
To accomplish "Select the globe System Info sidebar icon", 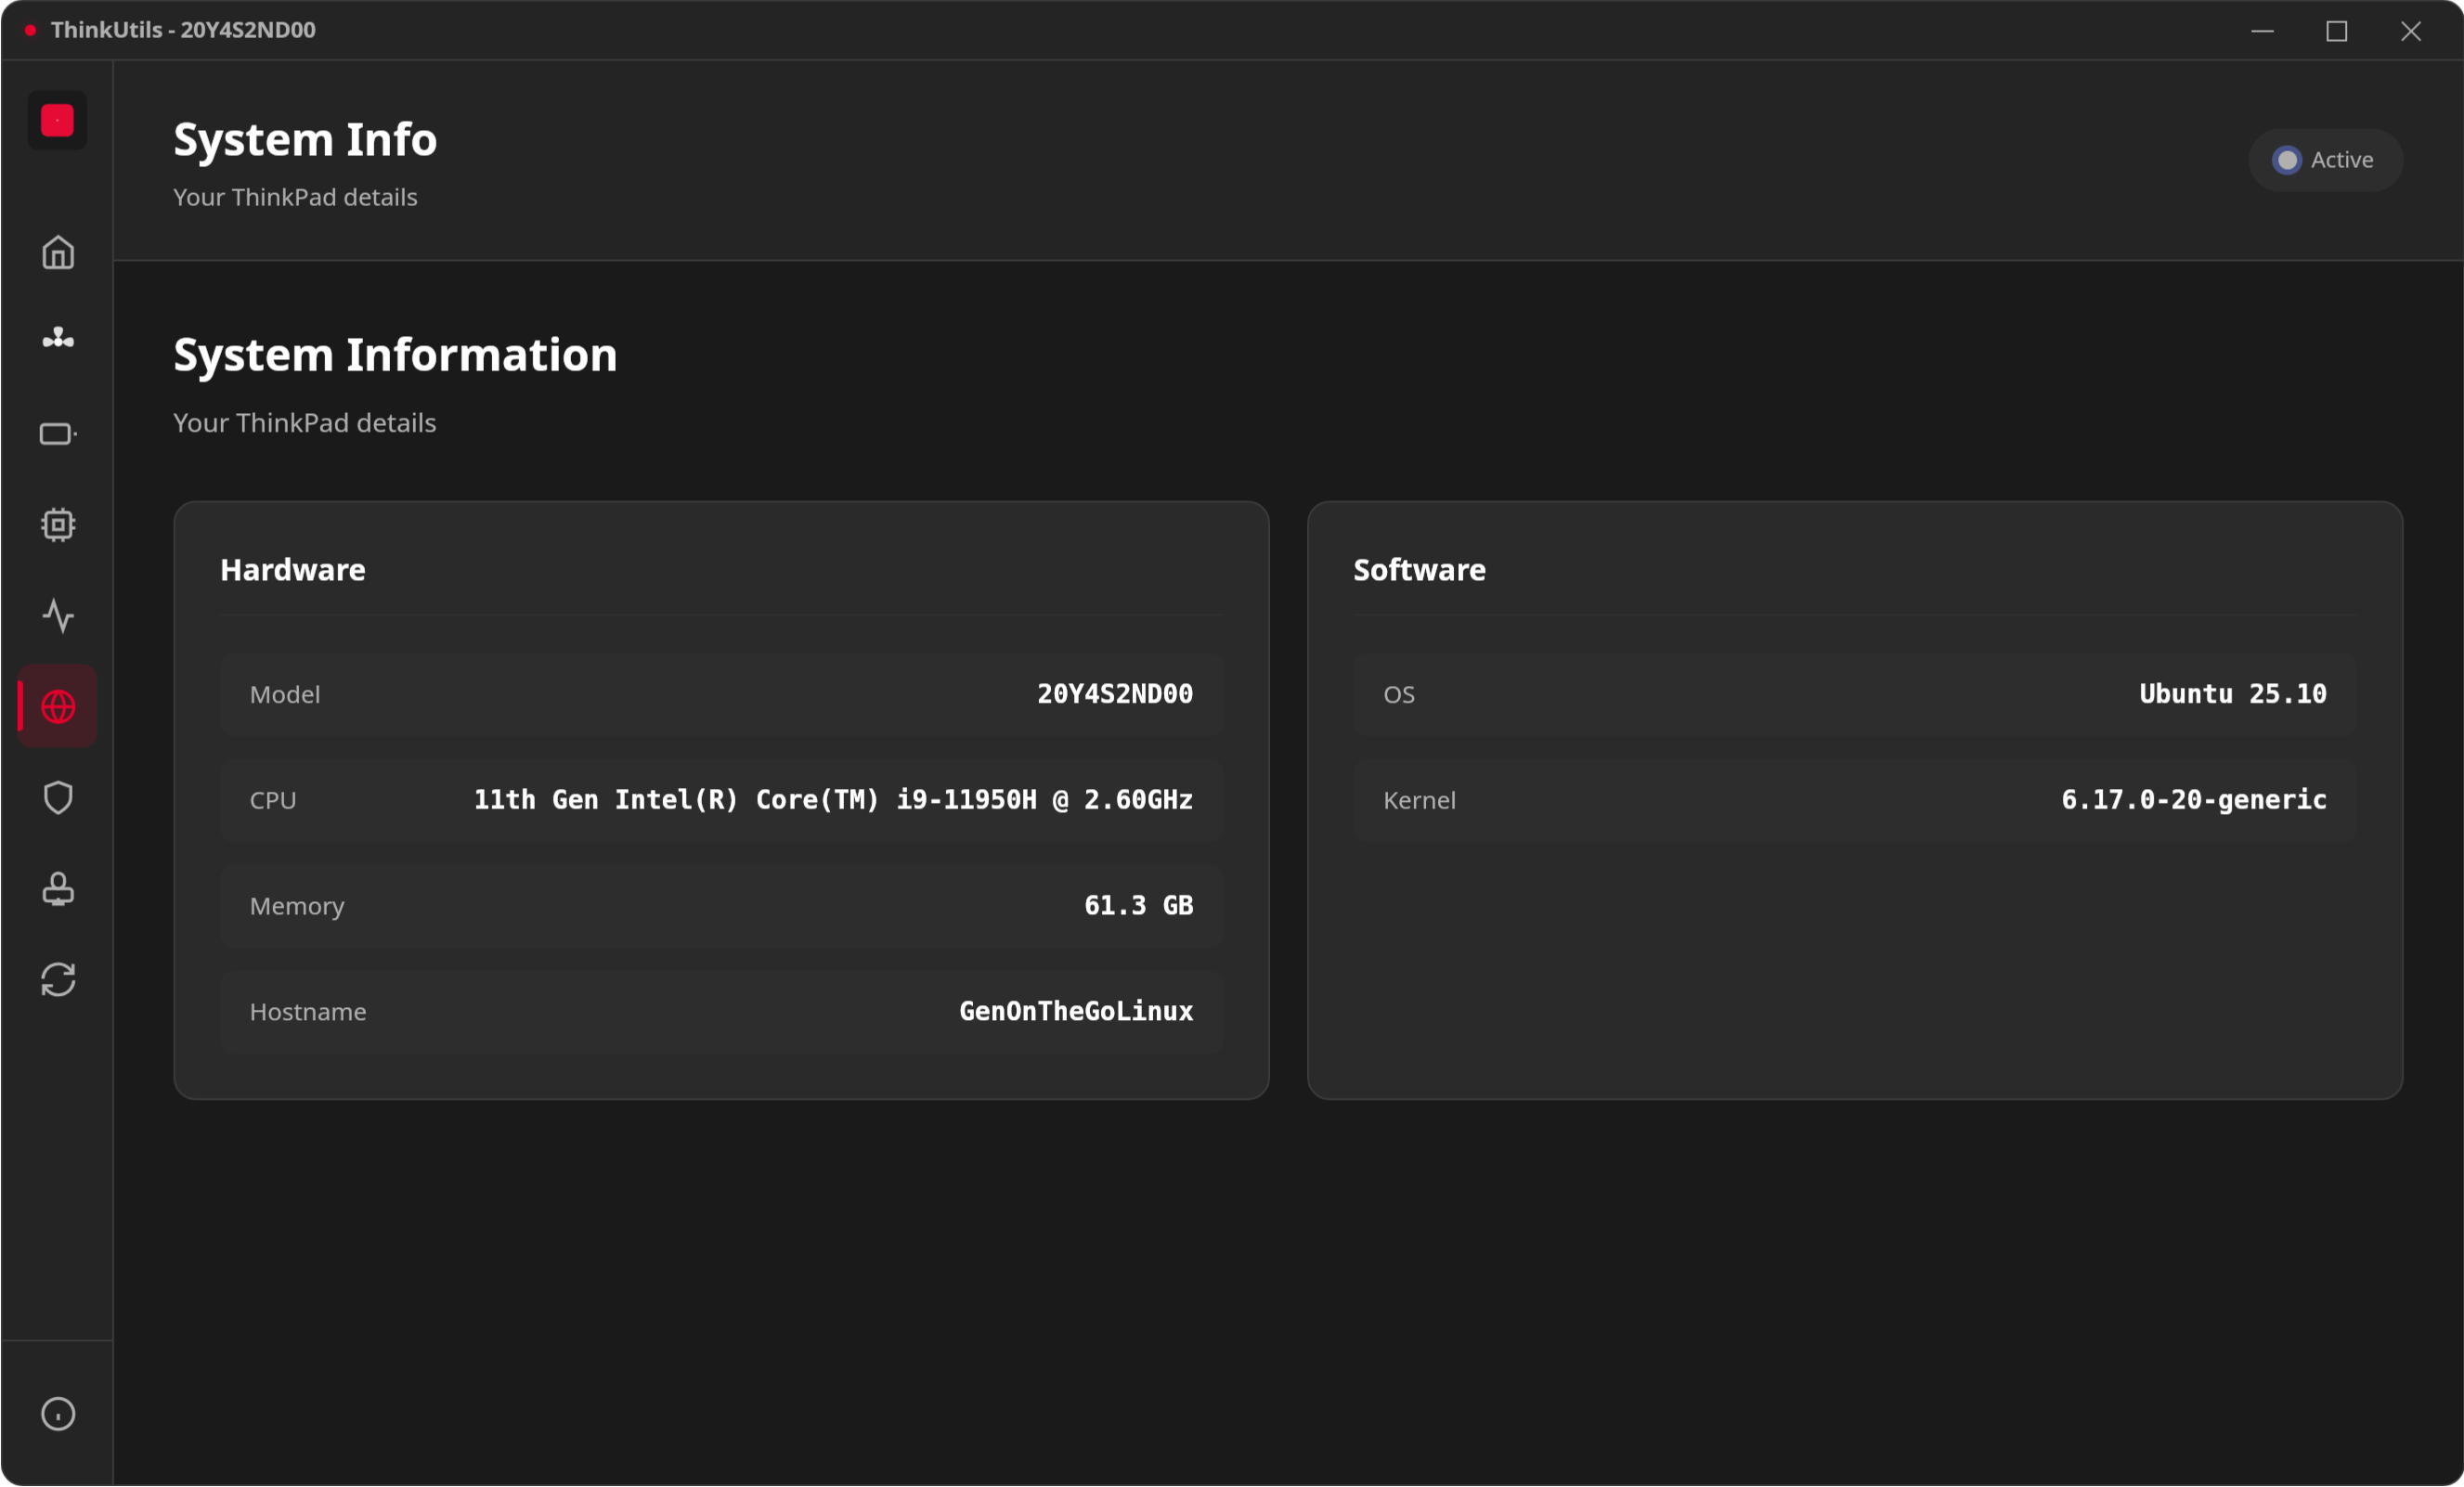I will 57,705.
